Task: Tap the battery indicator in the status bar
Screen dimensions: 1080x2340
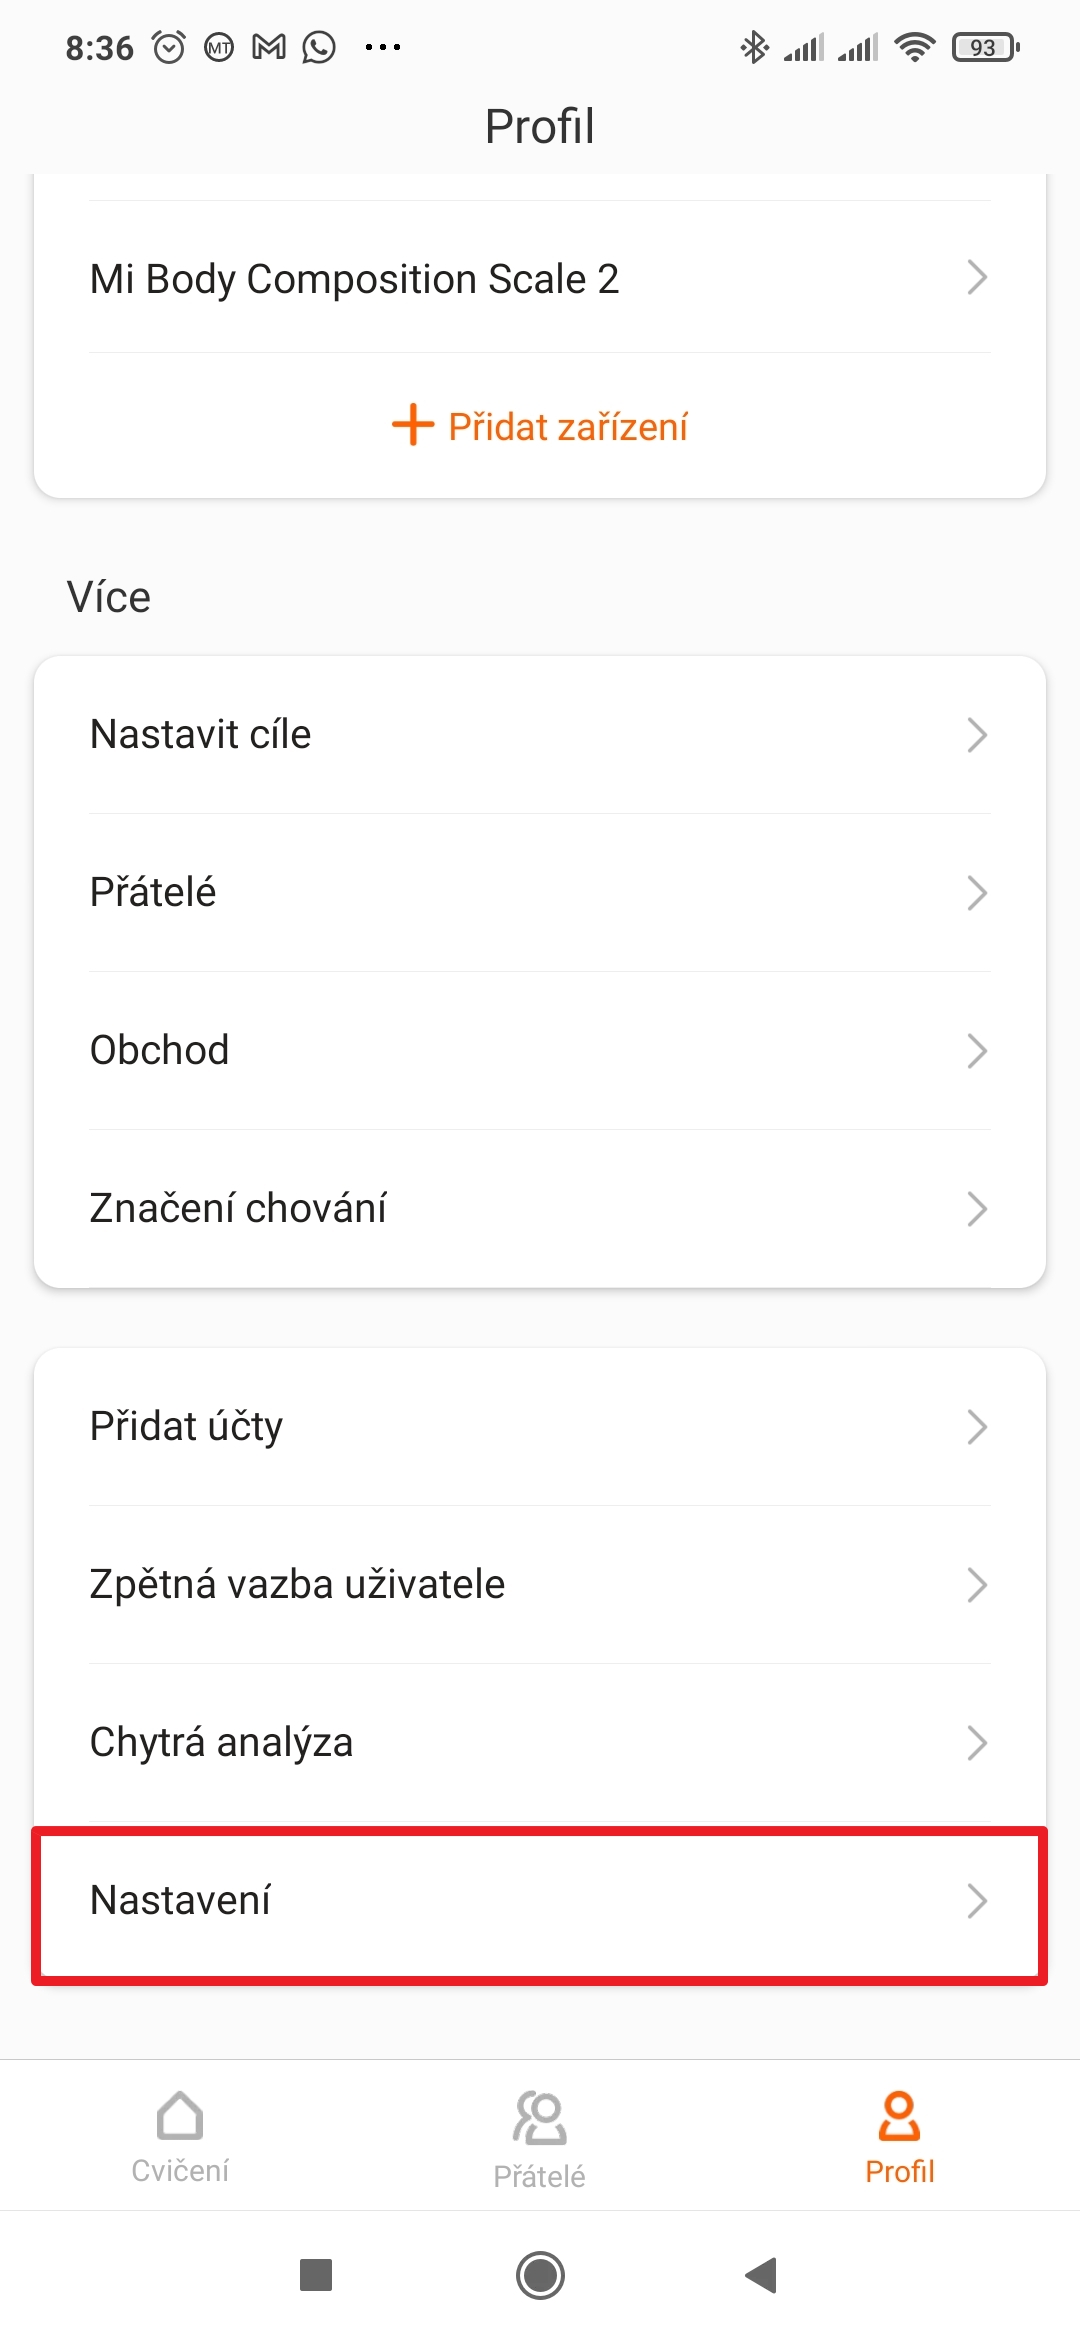Action: pos(985,47)
